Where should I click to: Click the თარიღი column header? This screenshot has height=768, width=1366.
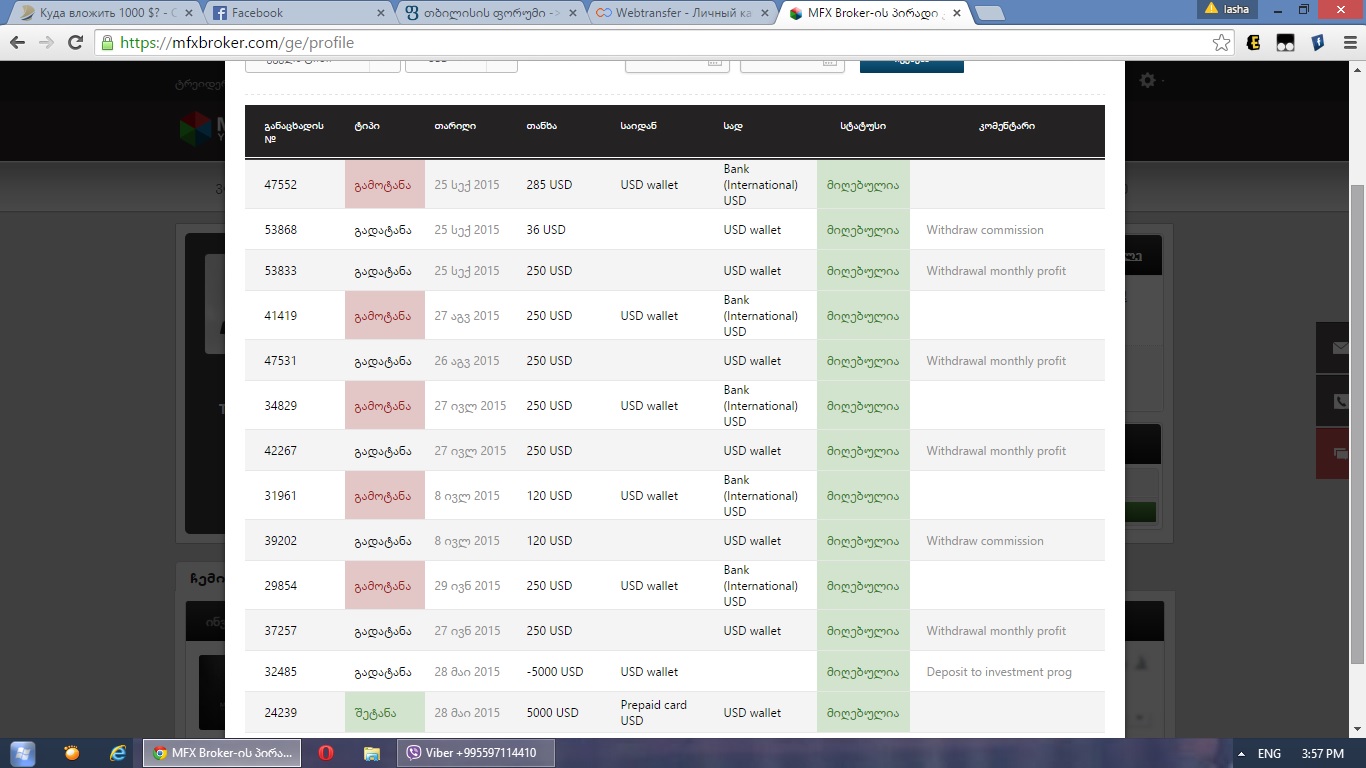pos(455,126)
